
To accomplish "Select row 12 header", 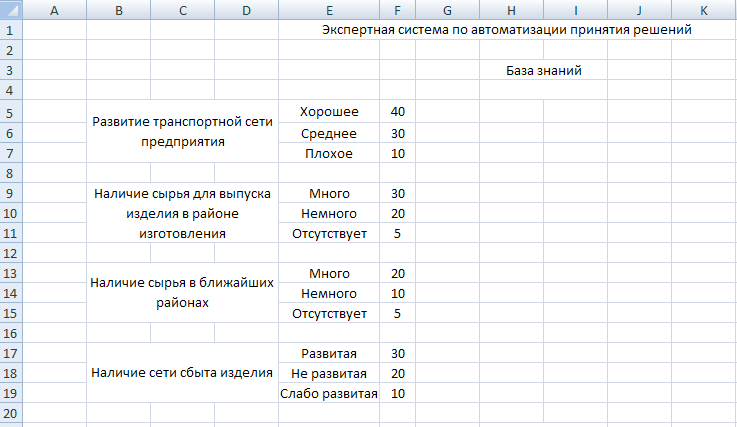I will point(11,253).
